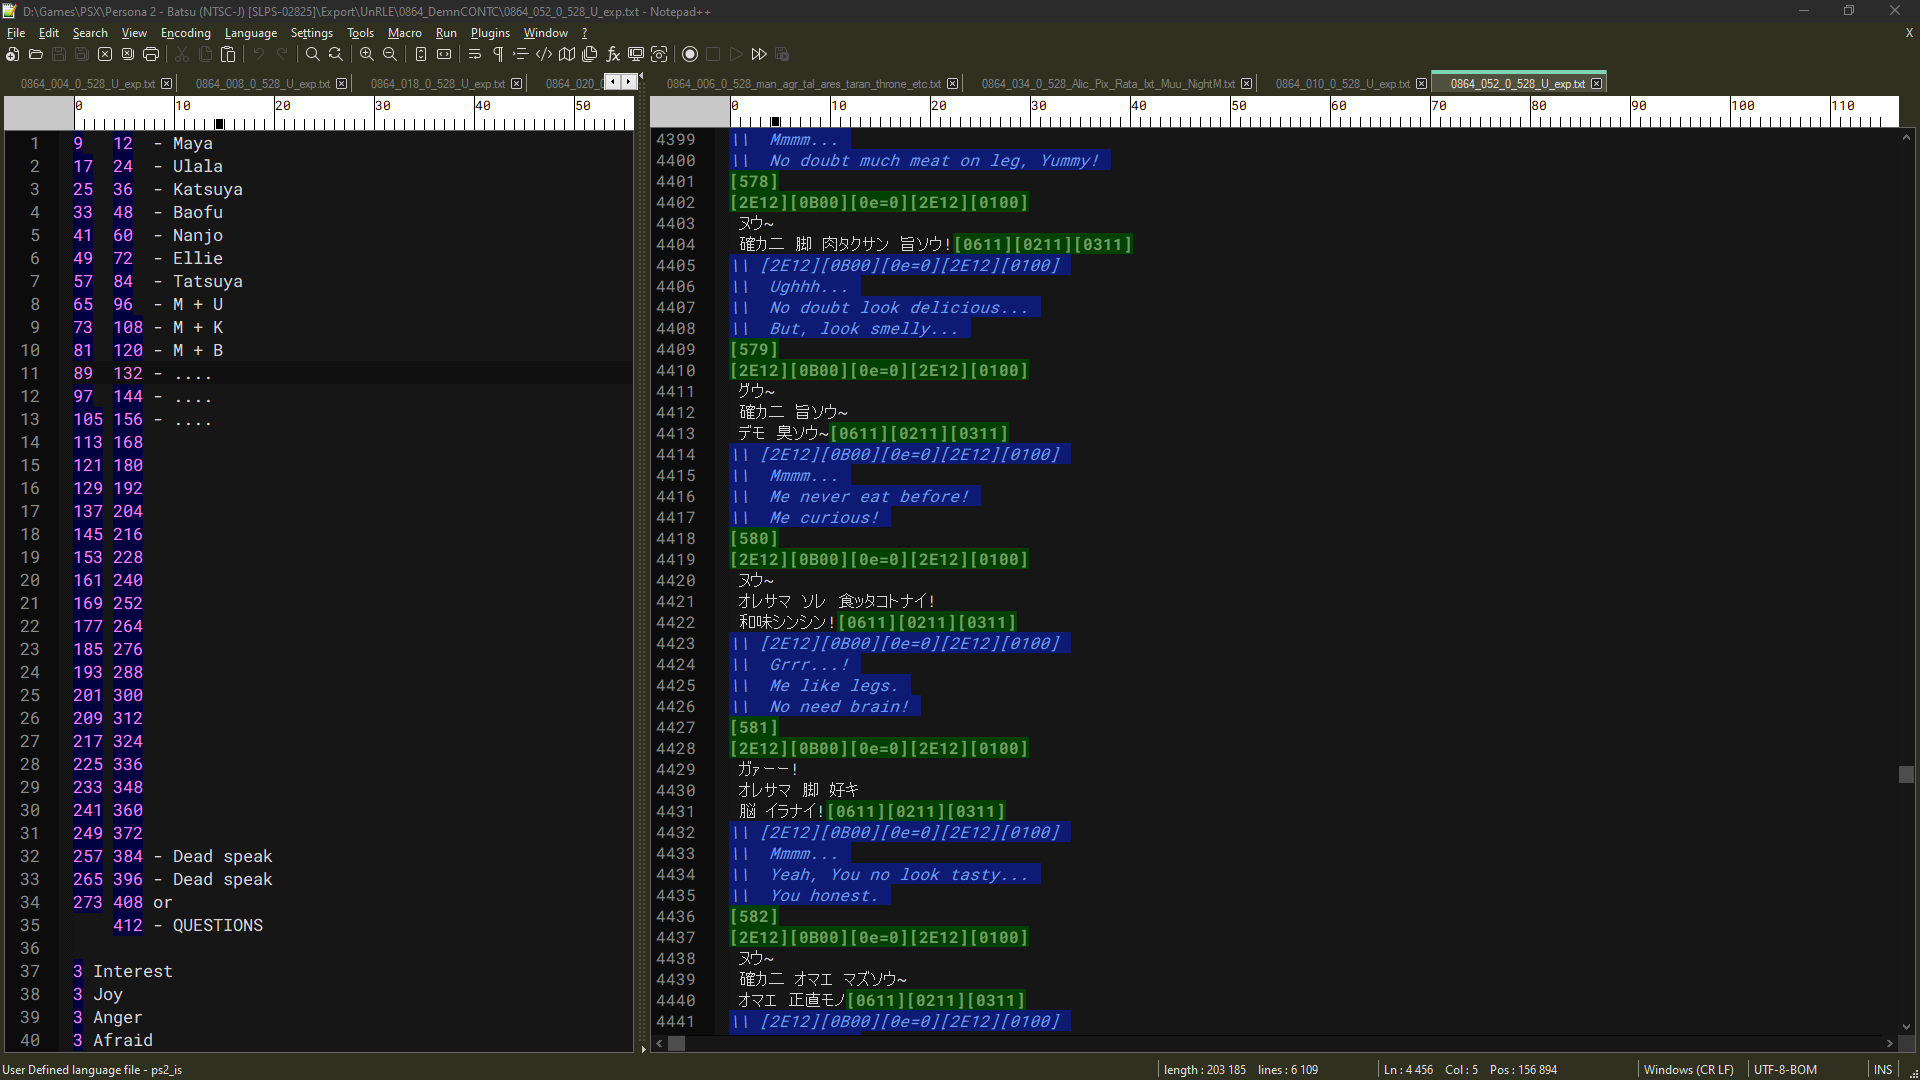1920x1080 pixels.
Task: Open the Encoding menu
Action: (x=185, y=33)
